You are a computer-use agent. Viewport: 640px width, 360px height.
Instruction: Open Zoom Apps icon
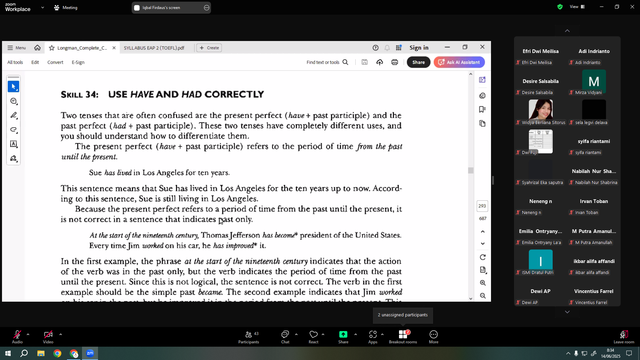[x=373, y=337]
